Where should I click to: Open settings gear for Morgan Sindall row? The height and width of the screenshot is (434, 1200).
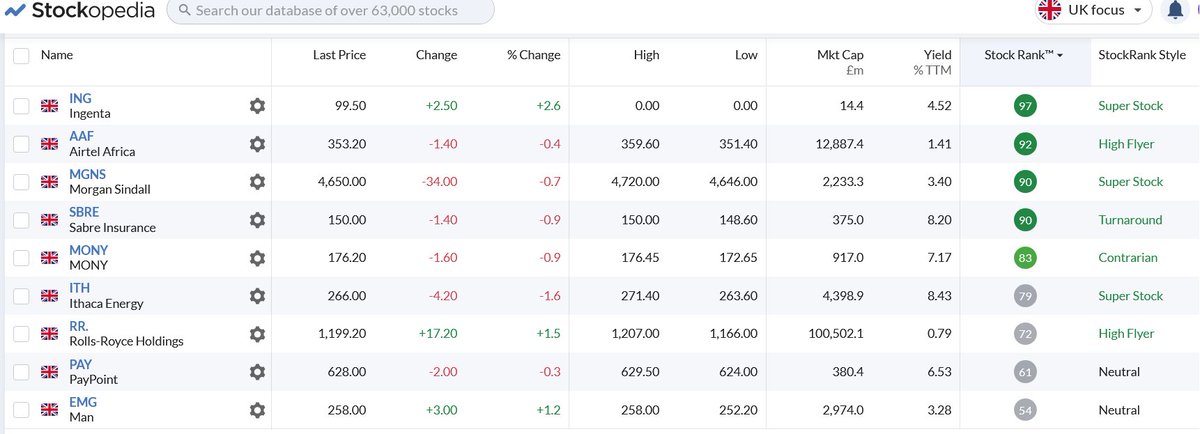(x=257, y=182)
